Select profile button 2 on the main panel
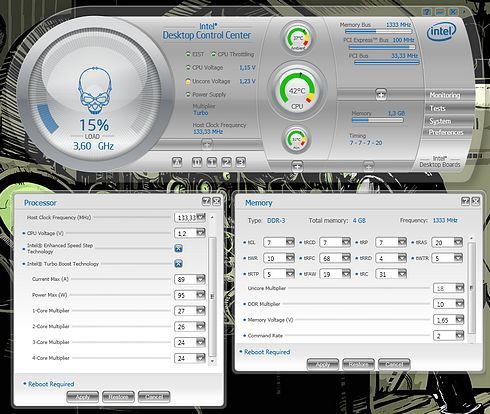490x414 pixels. point(226,162)
